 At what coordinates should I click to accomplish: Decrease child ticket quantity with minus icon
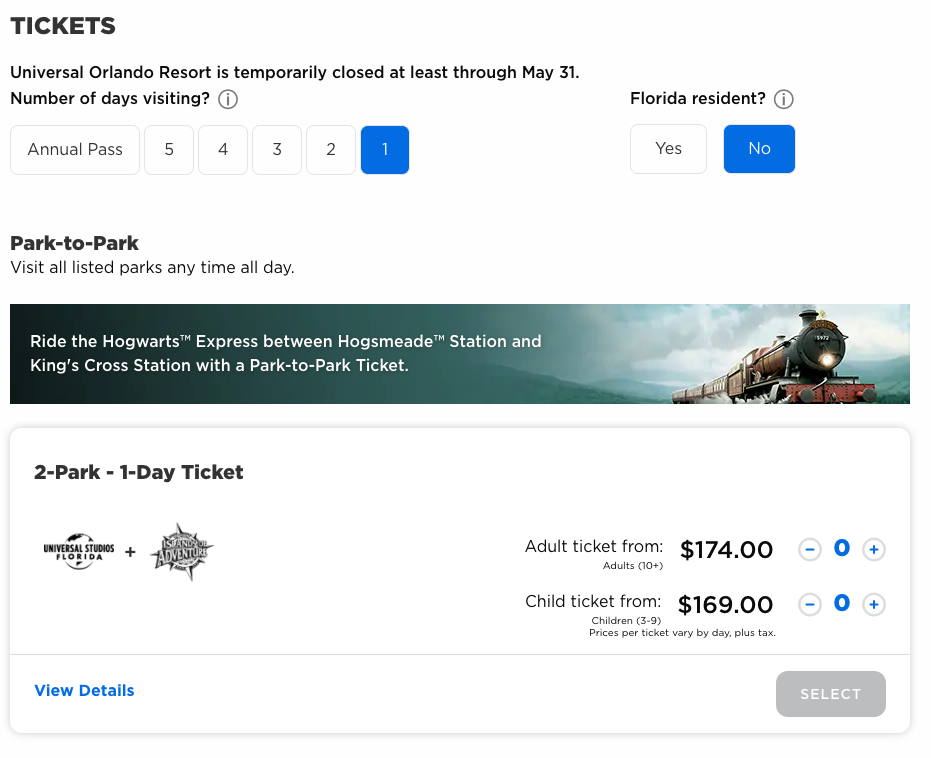coord(810,605)
